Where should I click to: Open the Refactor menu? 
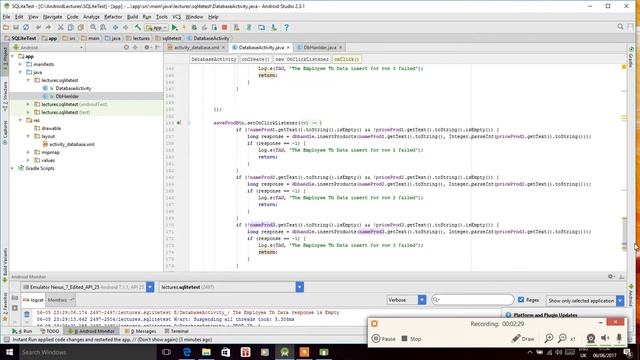[113, 17]
